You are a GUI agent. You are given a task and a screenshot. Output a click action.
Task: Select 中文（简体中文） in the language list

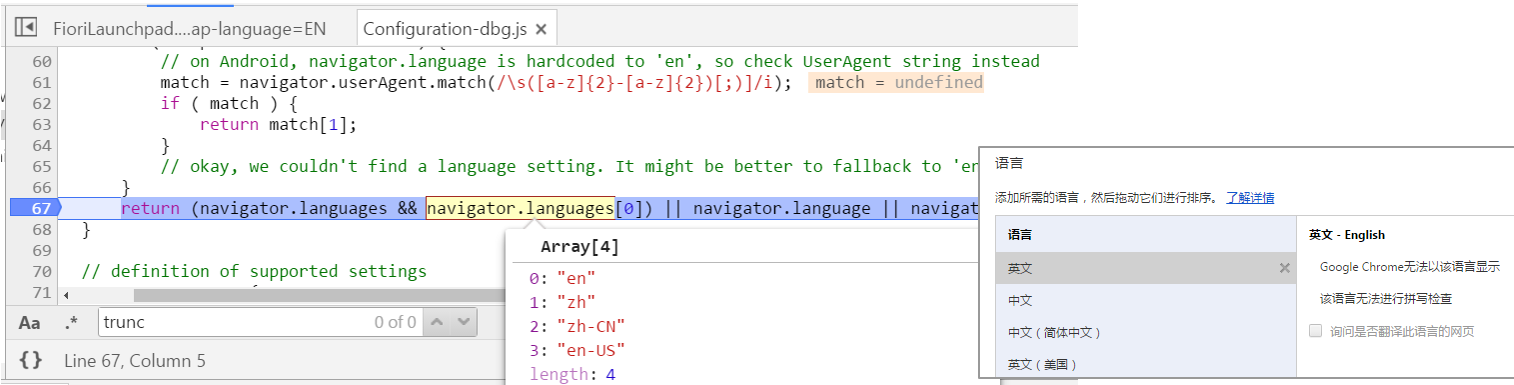point(1145,332)
